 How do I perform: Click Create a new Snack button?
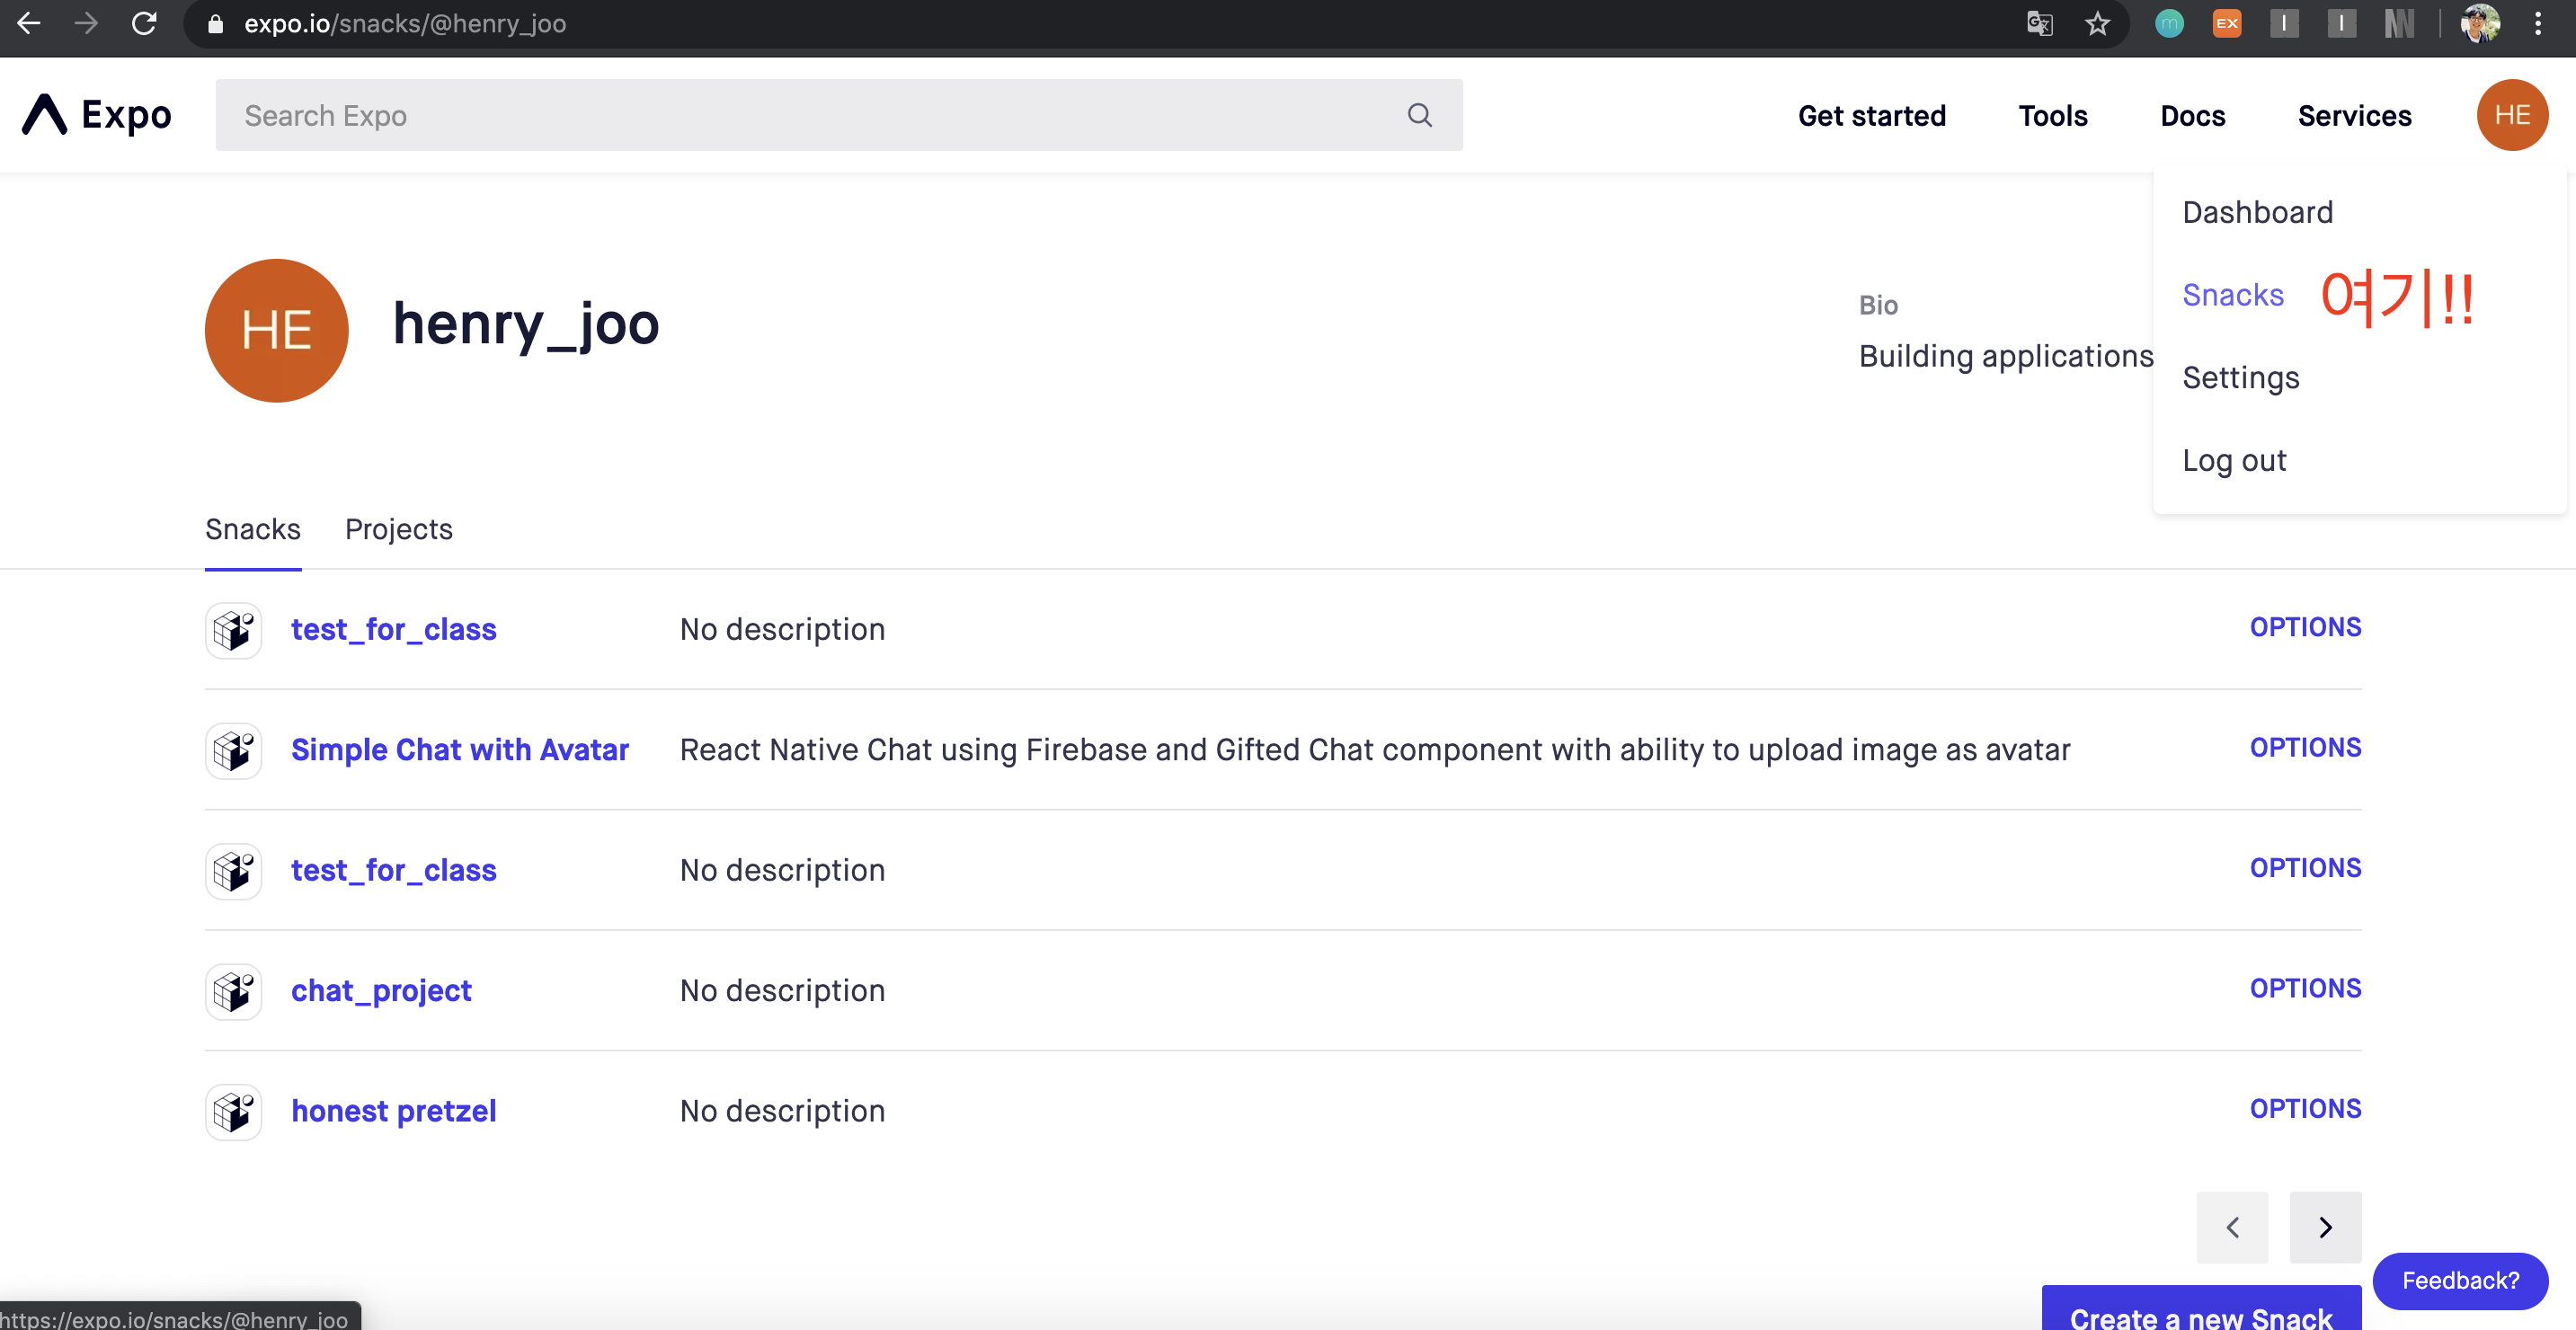tap(2200, 1314)
